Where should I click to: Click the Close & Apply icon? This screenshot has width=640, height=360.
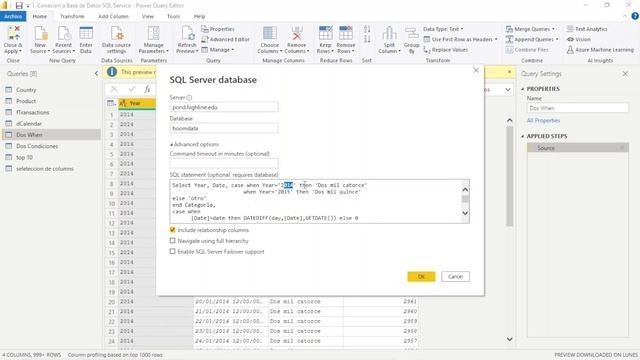(x=13, y=33)
